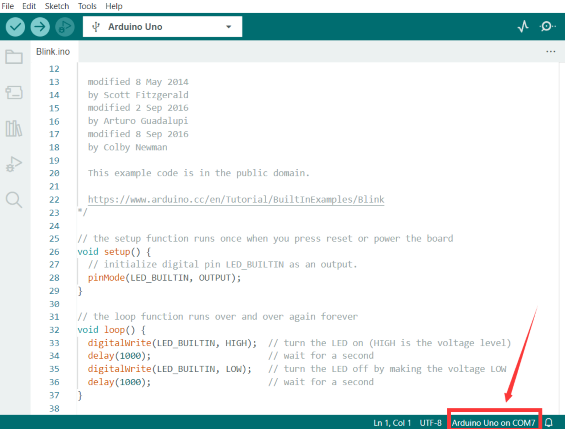Screen dimensions: 565x429
Task: Open the Sketchbook folder sidebar icon
Action: click(x=14, y=57)
